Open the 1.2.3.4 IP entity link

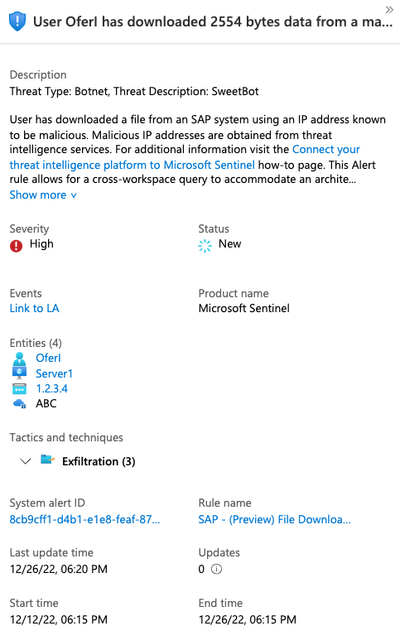click(52, 389)
